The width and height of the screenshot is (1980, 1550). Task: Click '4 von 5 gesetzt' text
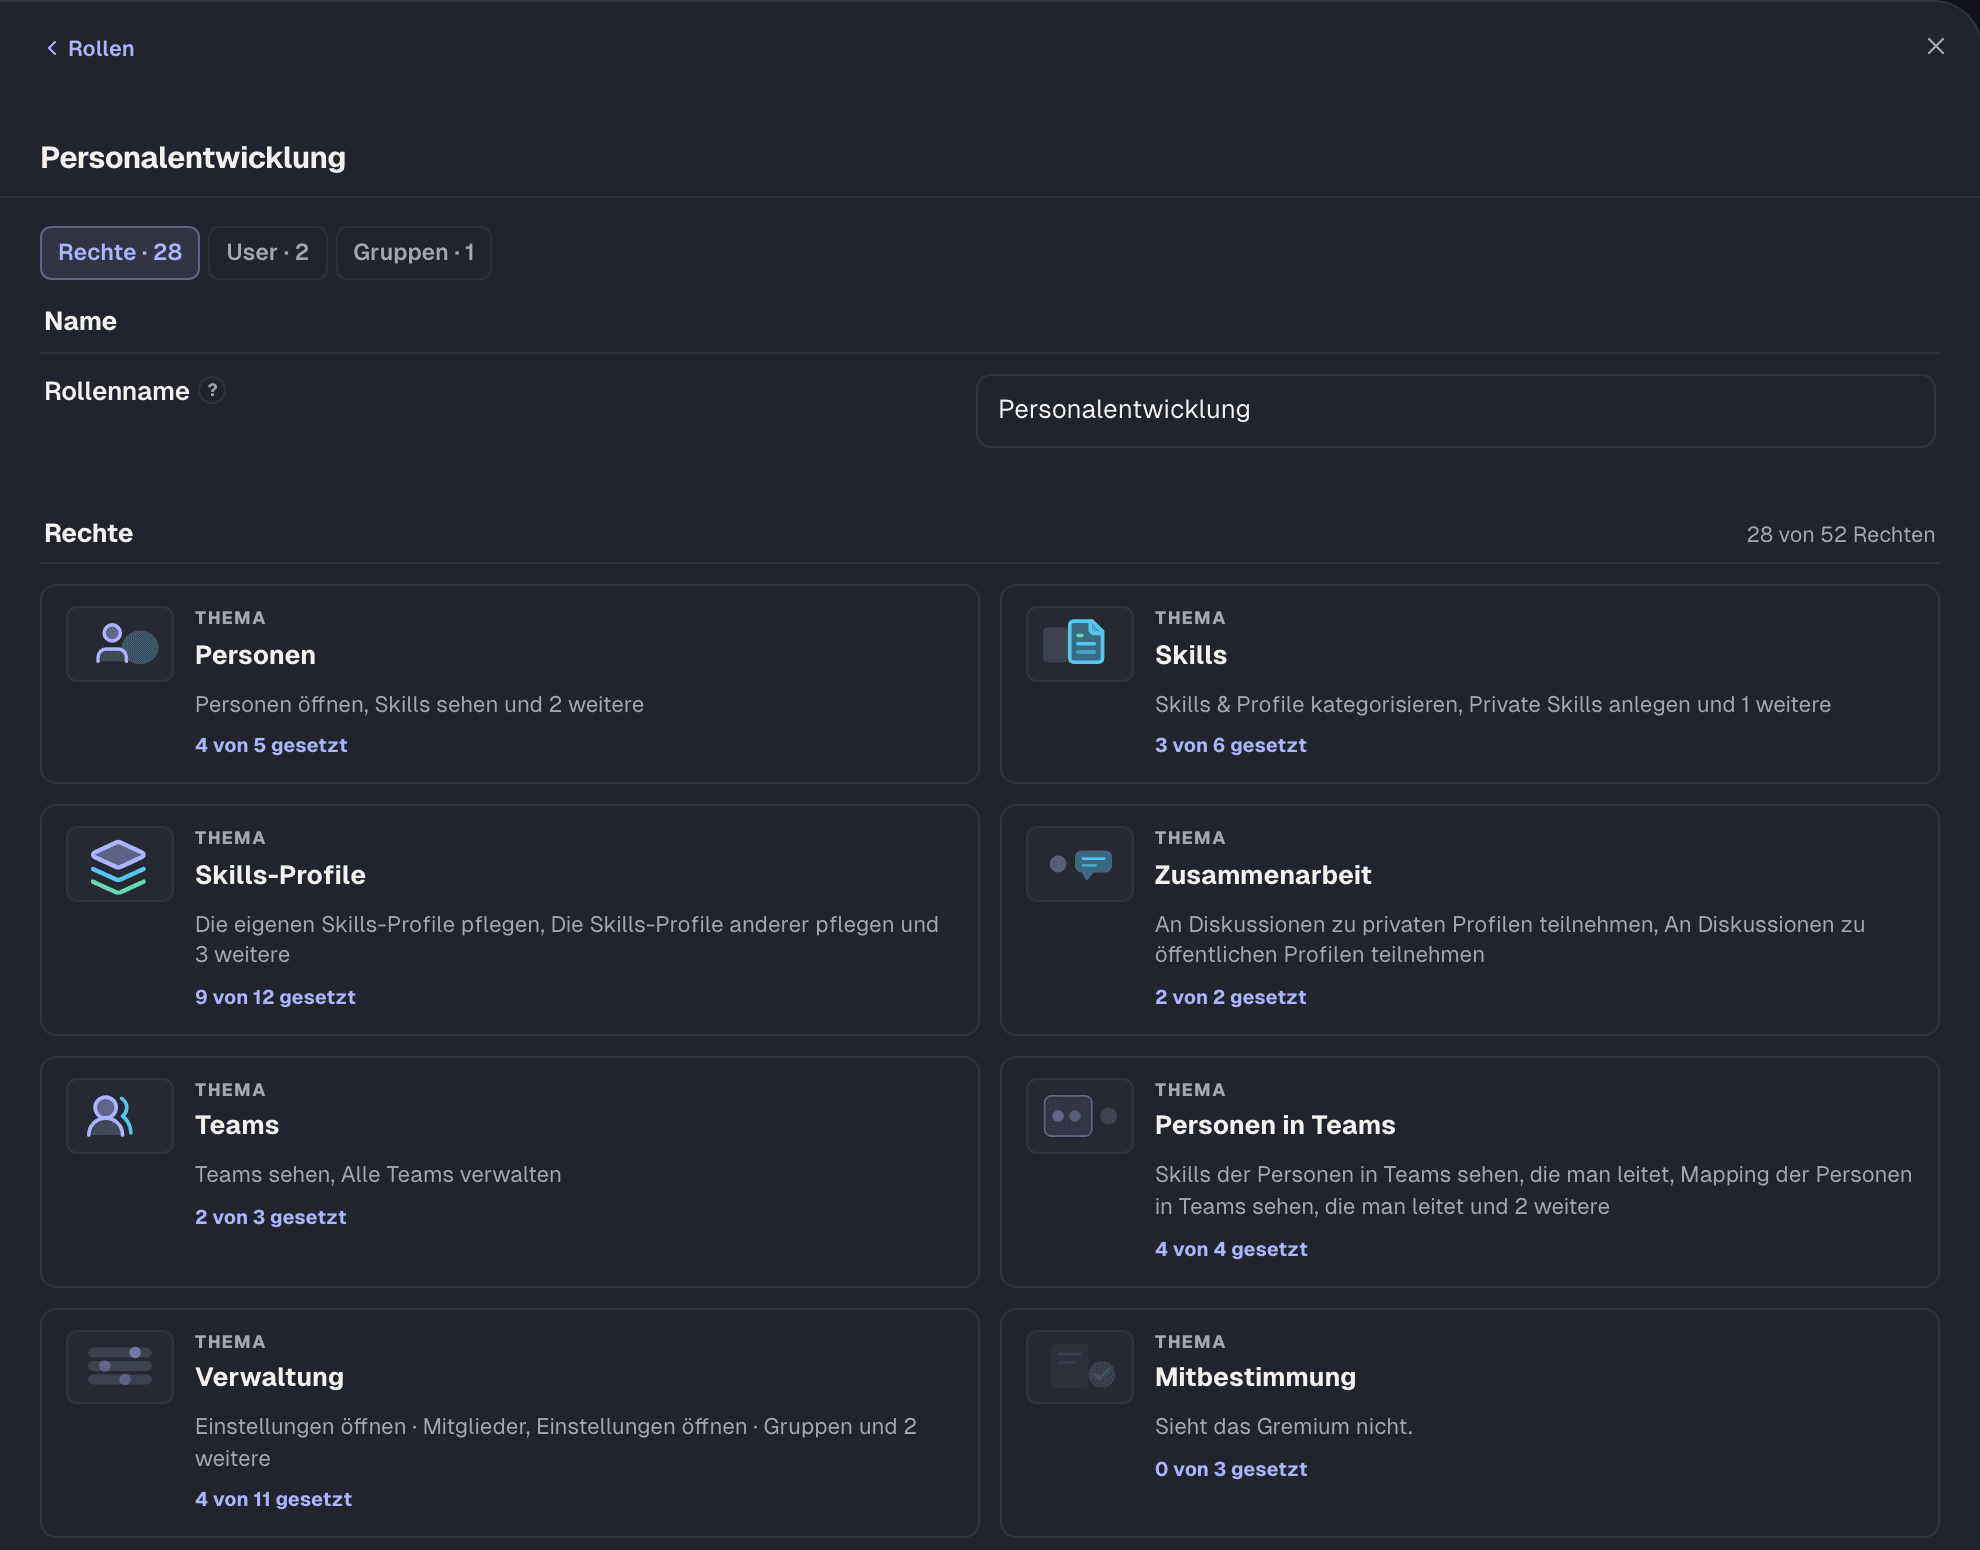click(271, 745)
